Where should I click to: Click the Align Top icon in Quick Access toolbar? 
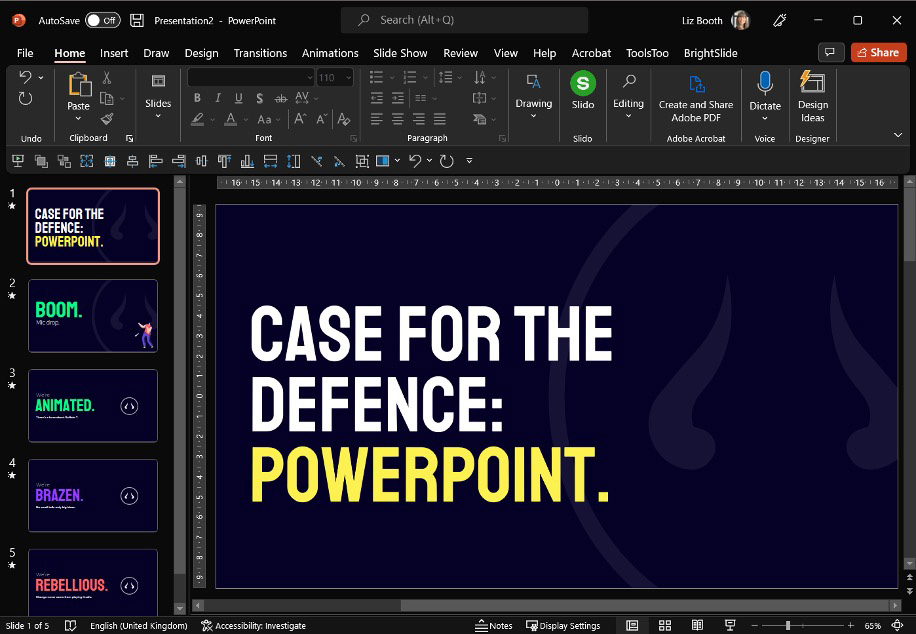click(224, 161)
